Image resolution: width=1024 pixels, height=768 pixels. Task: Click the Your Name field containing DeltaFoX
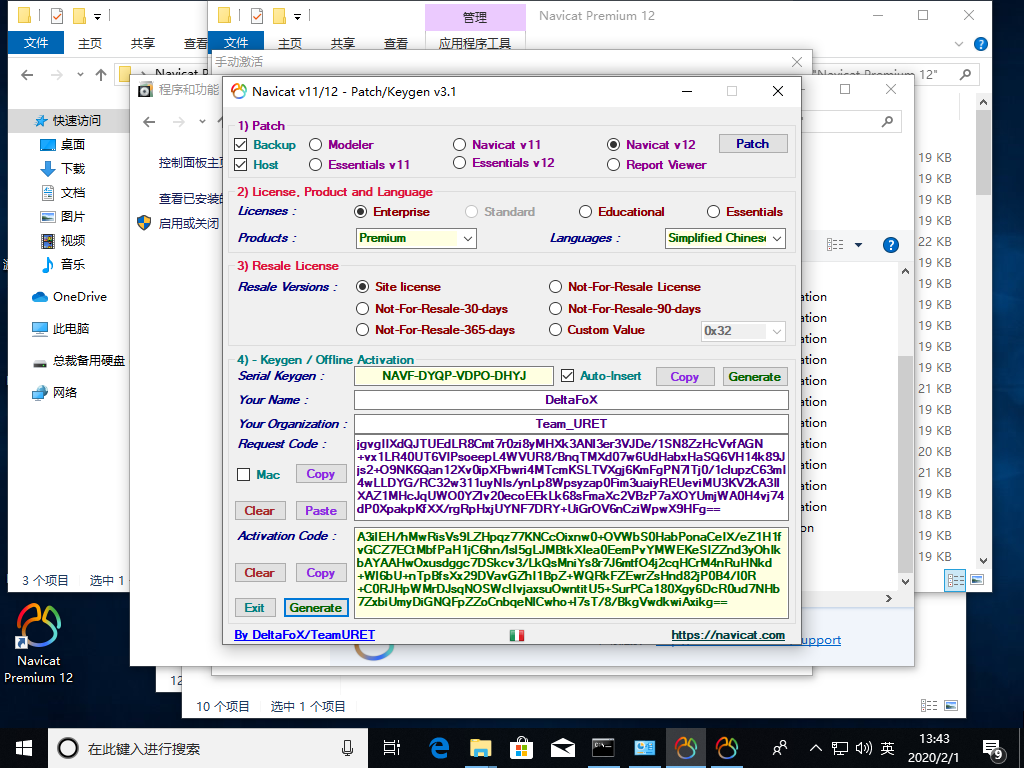[x=571, y=400]
